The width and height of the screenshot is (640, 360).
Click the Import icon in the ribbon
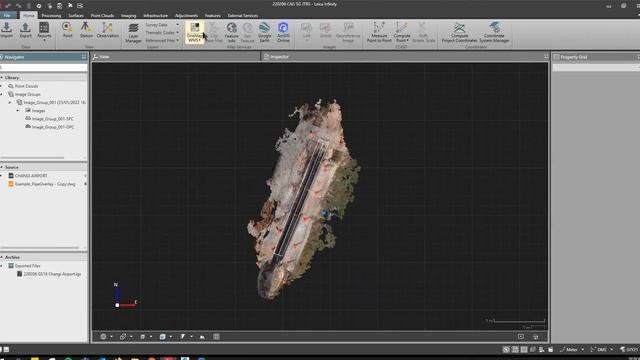(7, 30)
